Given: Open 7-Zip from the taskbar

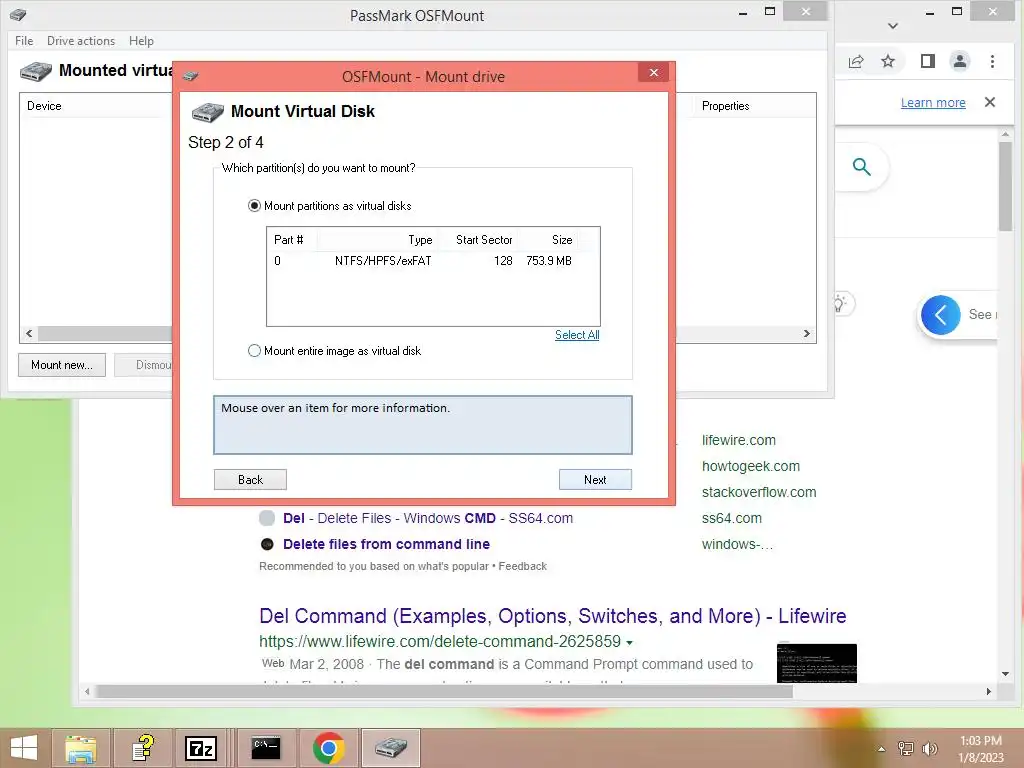Looking at the screenshot, I should pyautogui.click(x=201, y=748).
